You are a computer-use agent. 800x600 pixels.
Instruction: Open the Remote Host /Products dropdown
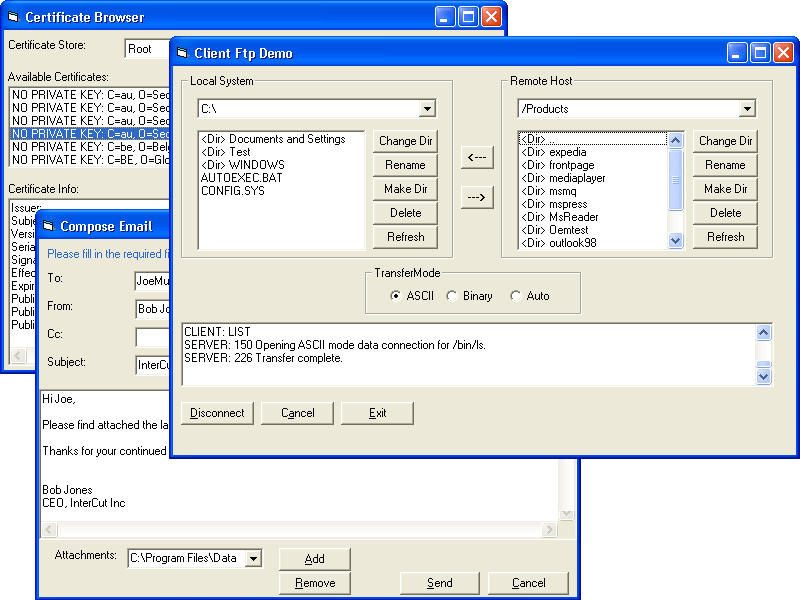746,108
